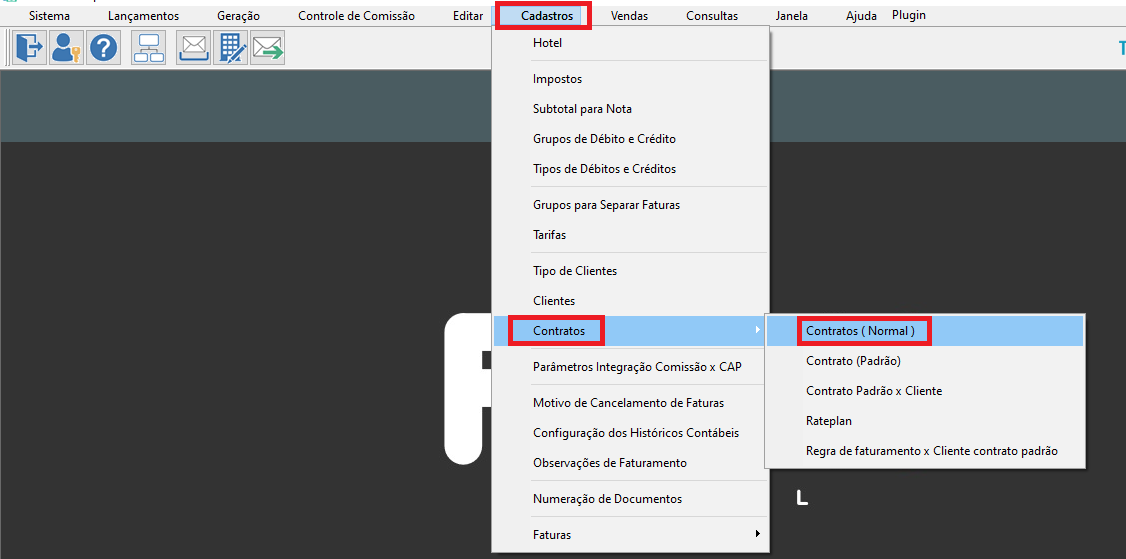Open the Controle de Comissão menu
This screenshot has width=1126, height=559.
(x=356, y=16)
